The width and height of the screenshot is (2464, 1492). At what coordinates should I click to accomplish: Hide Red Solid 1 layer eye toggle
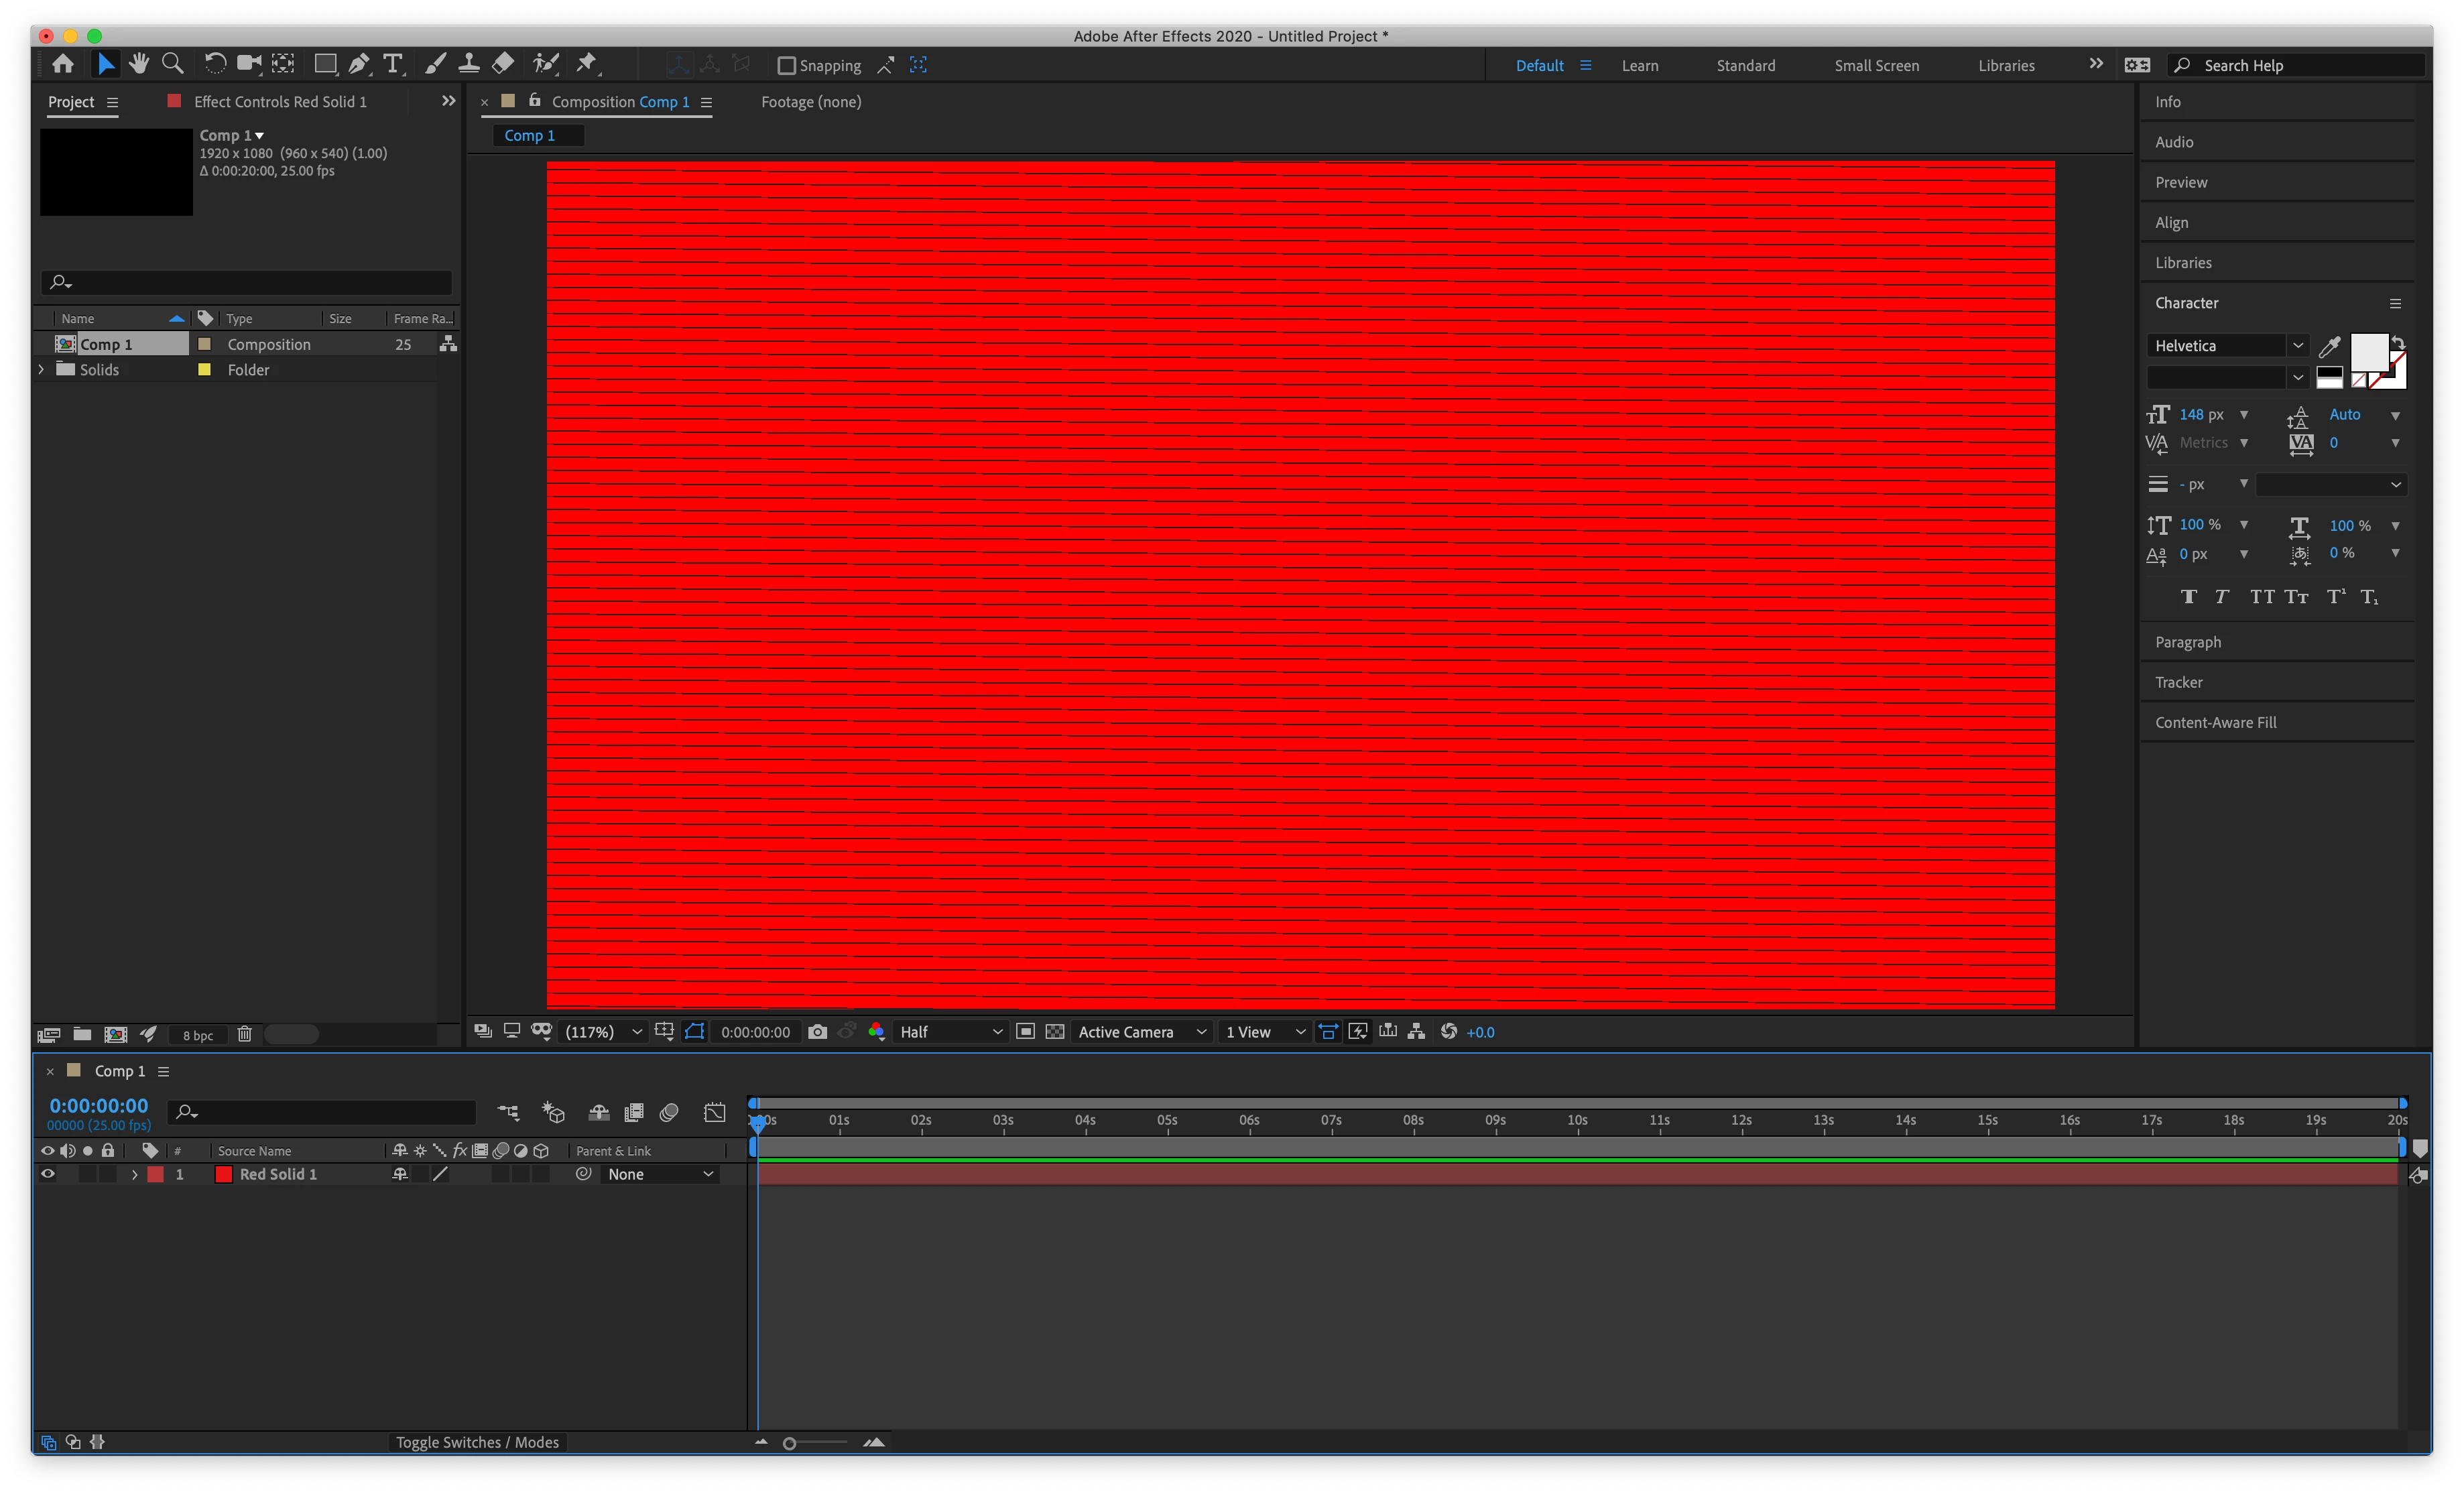(x=47, y=1174)
